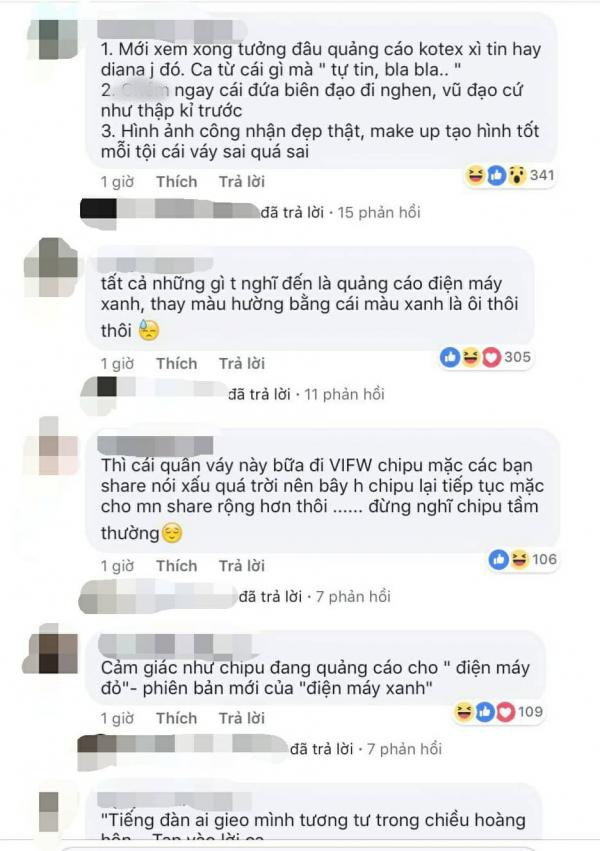Viewport: 600px width, 851px height.
Task: Open reaction icons next to 305 count
Action: [486, 357]
